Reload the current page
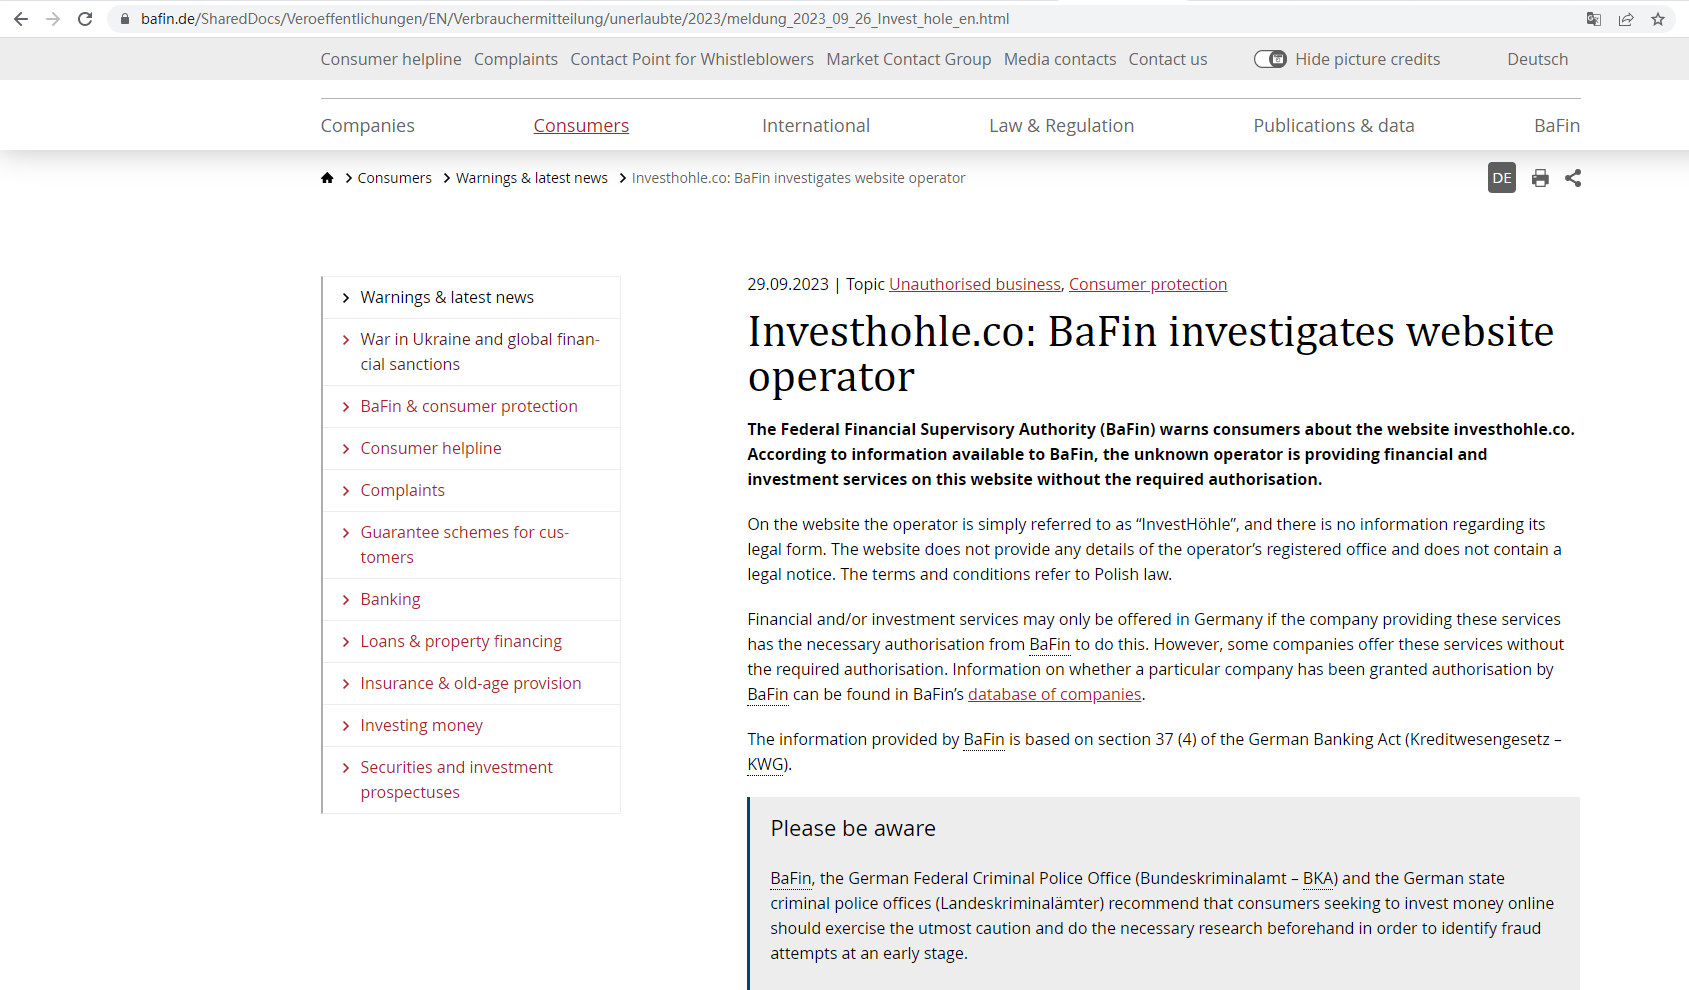The width and height of the screenshot is (1689, 990). [85, 19]
